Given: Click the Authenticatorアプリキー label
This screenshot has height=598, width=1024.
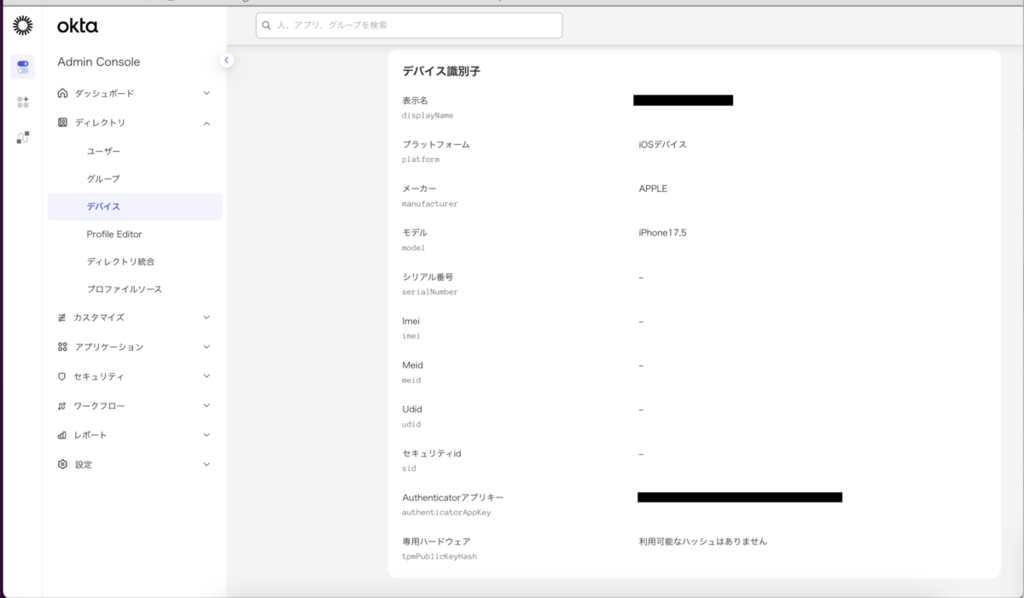Looking at the screenshot, I should (453, 497).
